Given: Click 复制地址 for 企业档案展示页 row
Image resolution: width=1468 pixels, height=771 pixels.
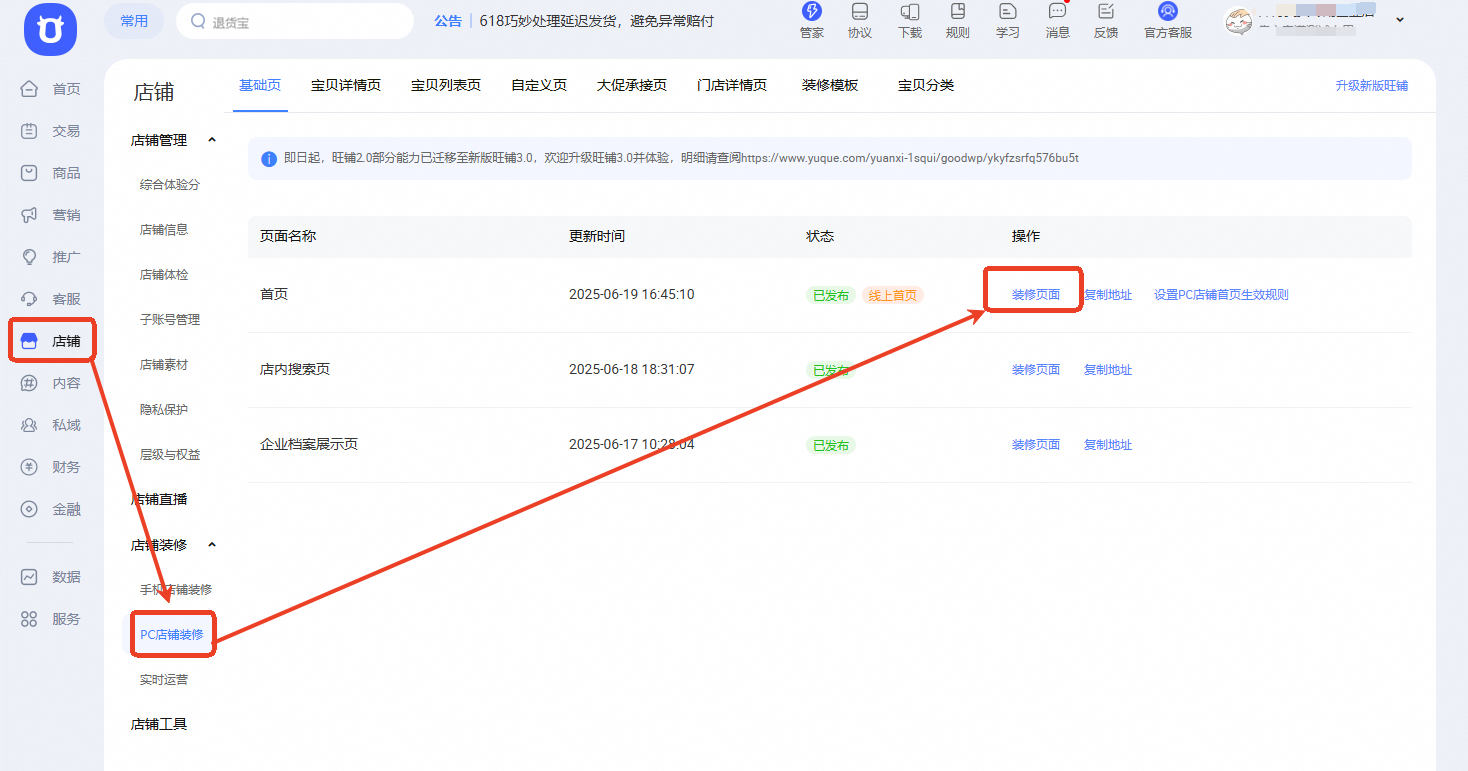Looking at the screenshot, I should click(x=1108, y=445).
